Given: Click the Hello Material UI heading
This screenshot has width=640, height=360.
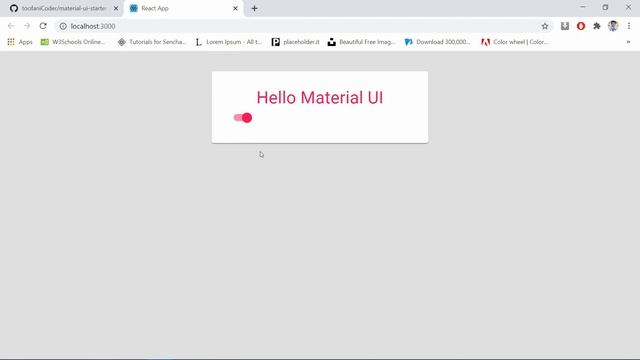Looking at the screenshot, I should [320, 98].
